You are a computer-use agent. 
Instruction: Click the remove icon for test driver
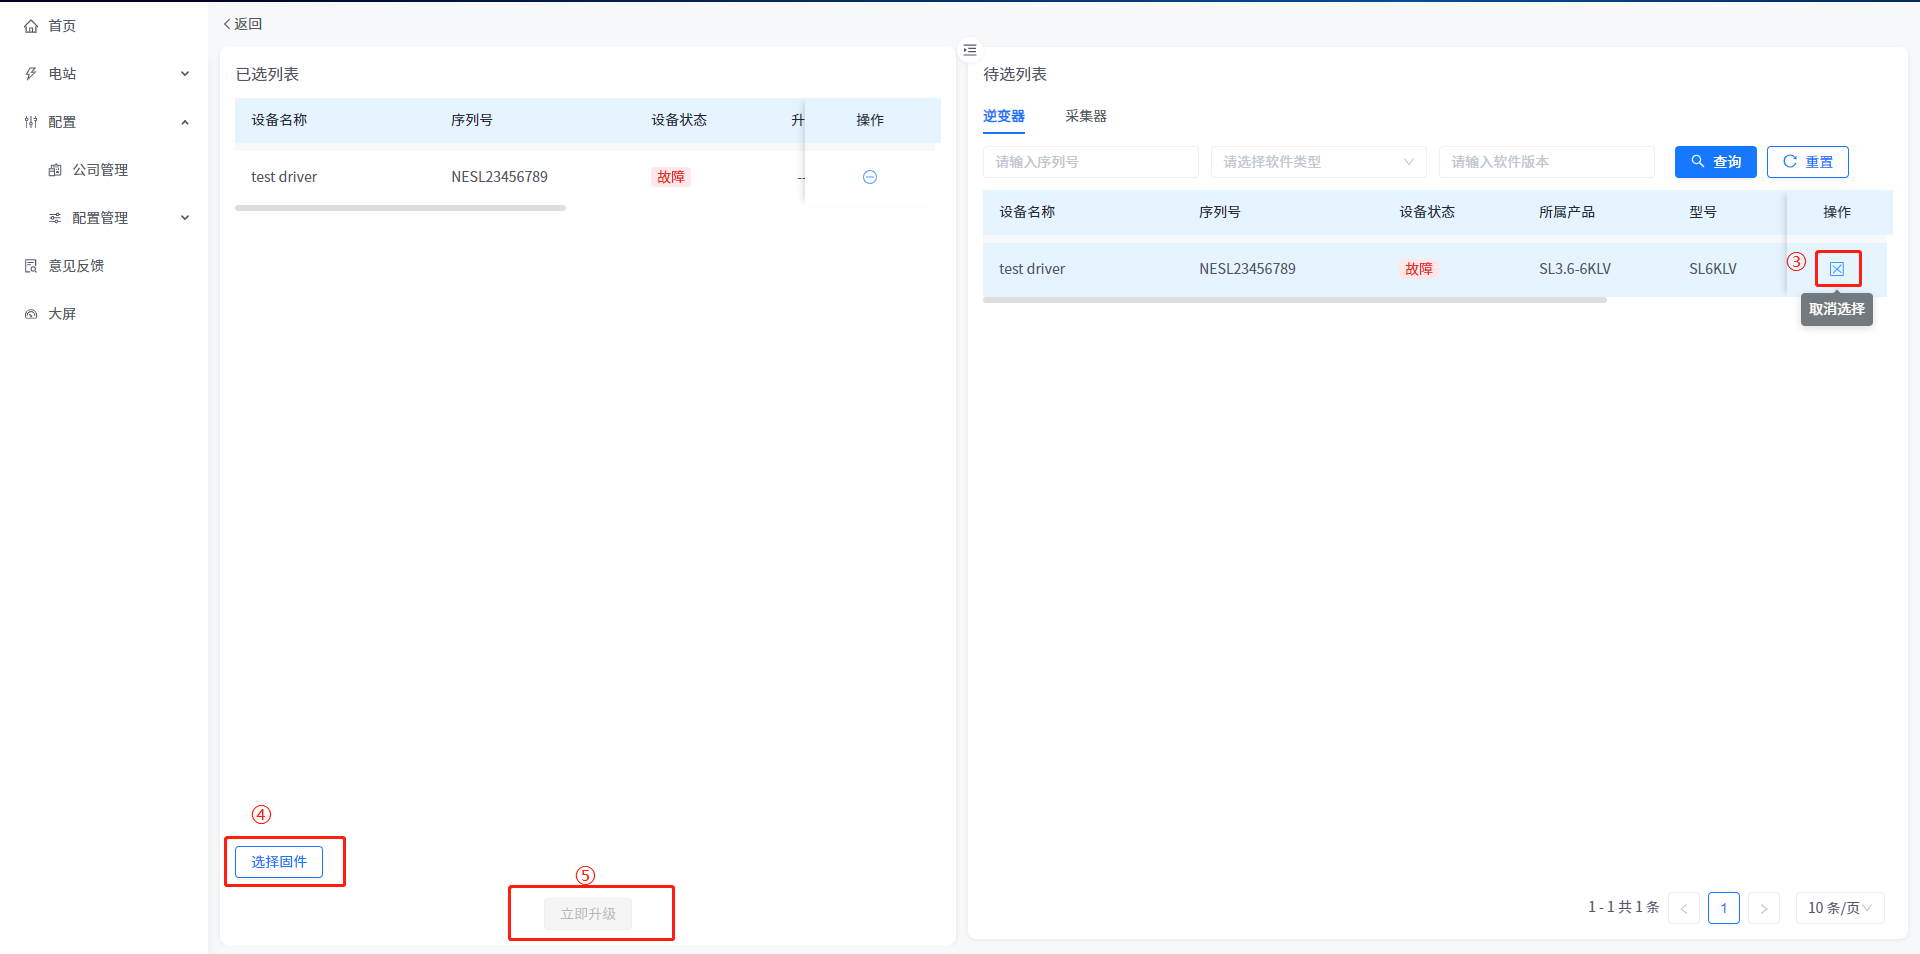pyautogui.click(x=869, y=177)
